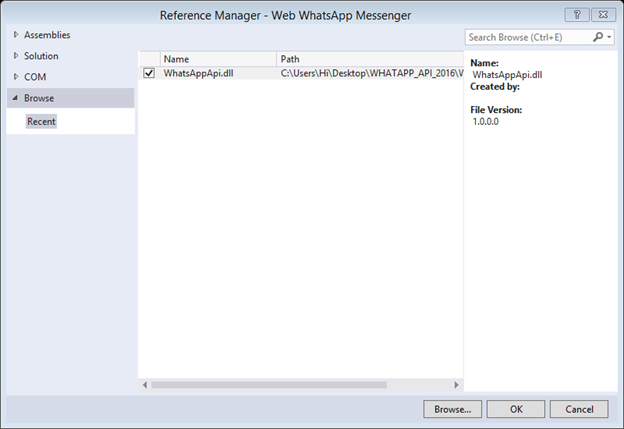Dismiss the dialog with Cancel
The height and width of the screenshot is (429, 624).
tap(579, 408)
